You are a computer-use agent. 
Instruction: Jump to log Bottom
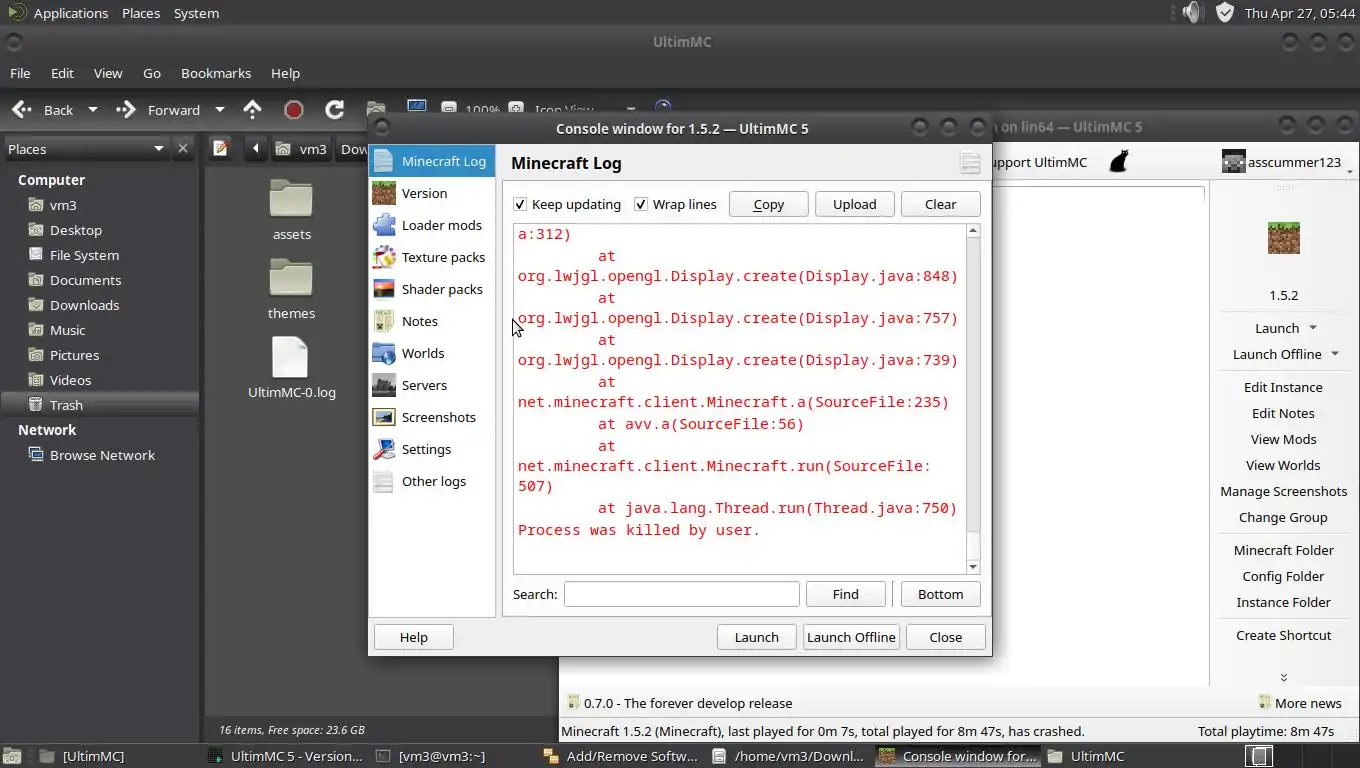[941, 594]
